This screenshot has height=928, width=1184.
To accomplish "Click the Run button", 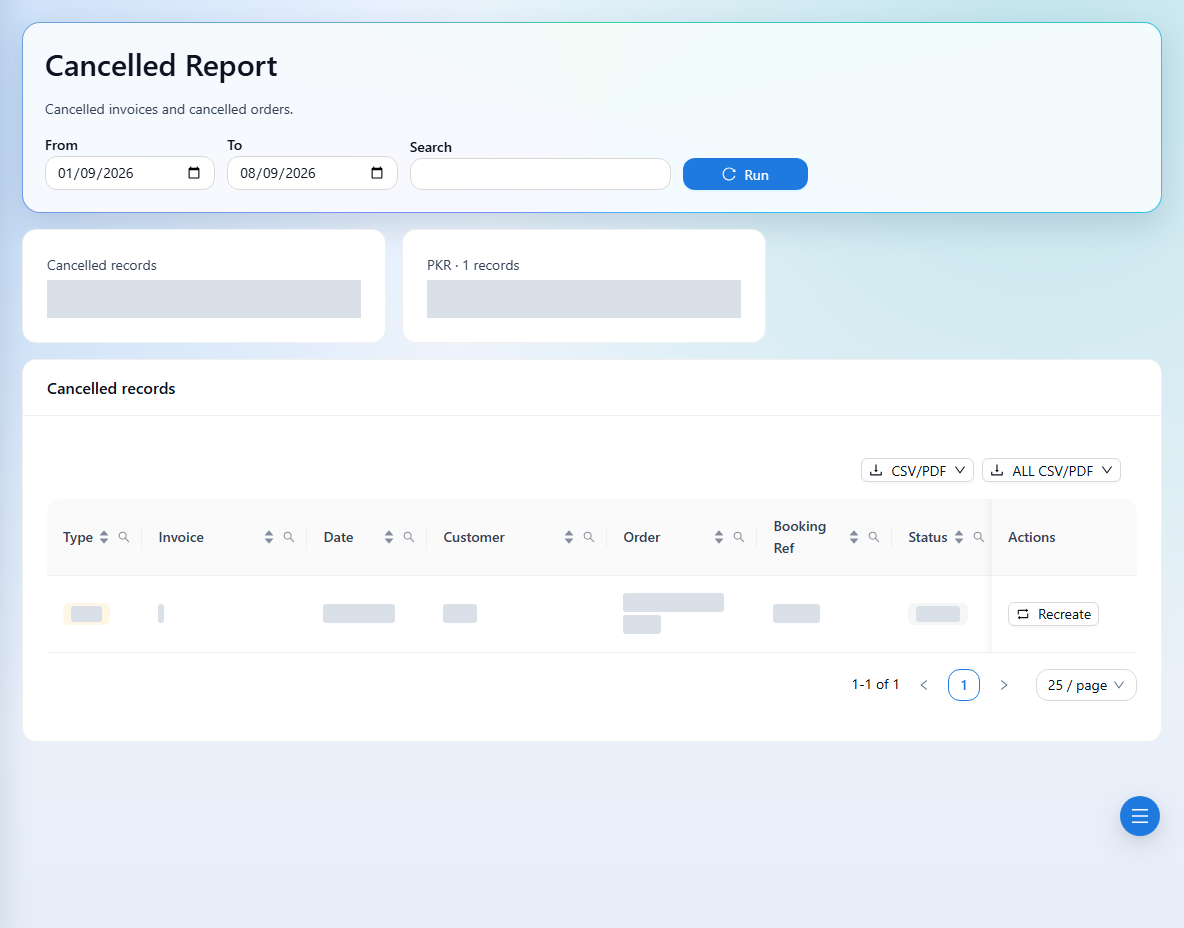I will pos(745,174).
